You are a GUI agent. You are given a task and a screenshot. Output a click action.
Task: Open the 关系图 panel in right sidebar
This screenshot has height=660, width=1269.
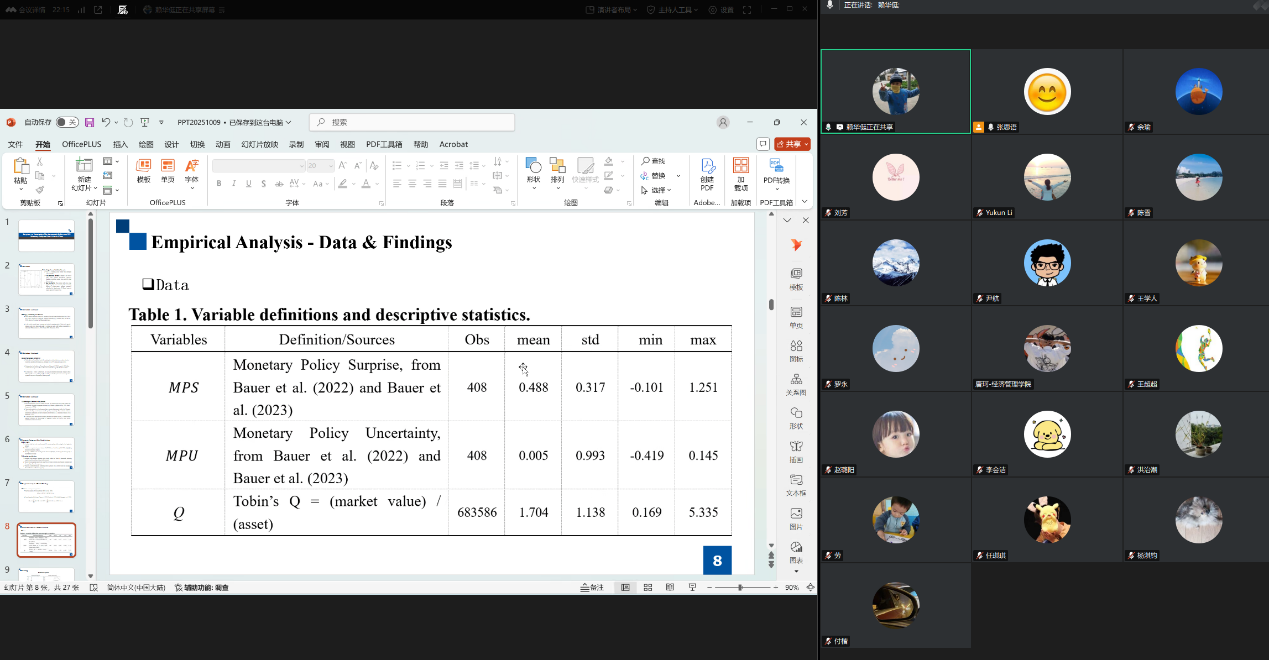coord(796,383)
